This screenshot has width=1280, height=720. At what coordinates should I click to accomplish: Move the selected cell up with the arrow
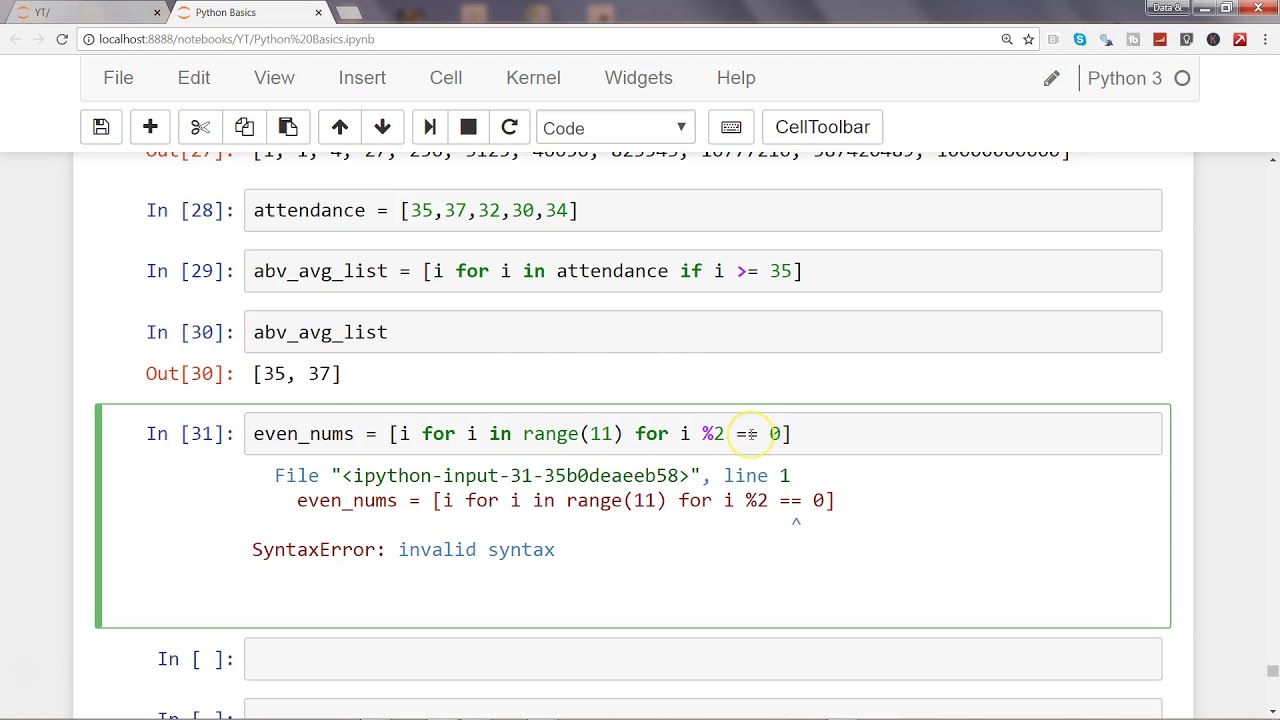click(340, 127)
